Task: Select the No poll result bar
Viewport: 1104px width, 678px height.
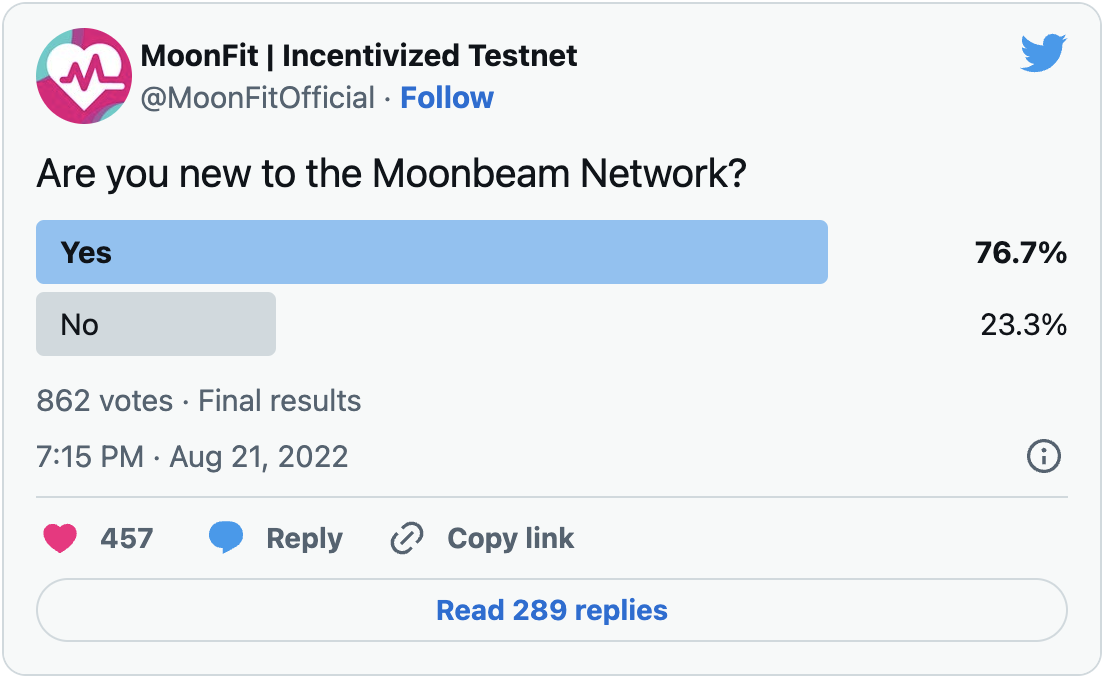Action: pyautogui.click(x=156, y=324)
